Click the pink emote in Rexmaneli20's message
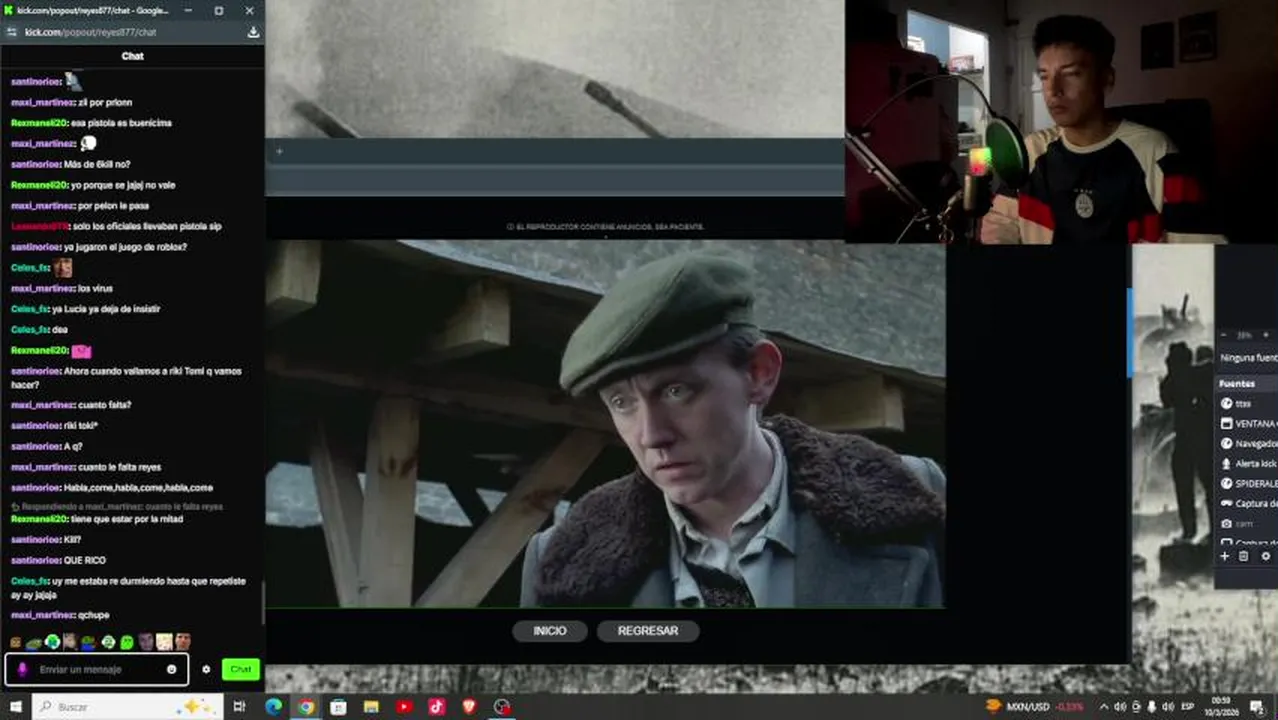 point(81,351)
